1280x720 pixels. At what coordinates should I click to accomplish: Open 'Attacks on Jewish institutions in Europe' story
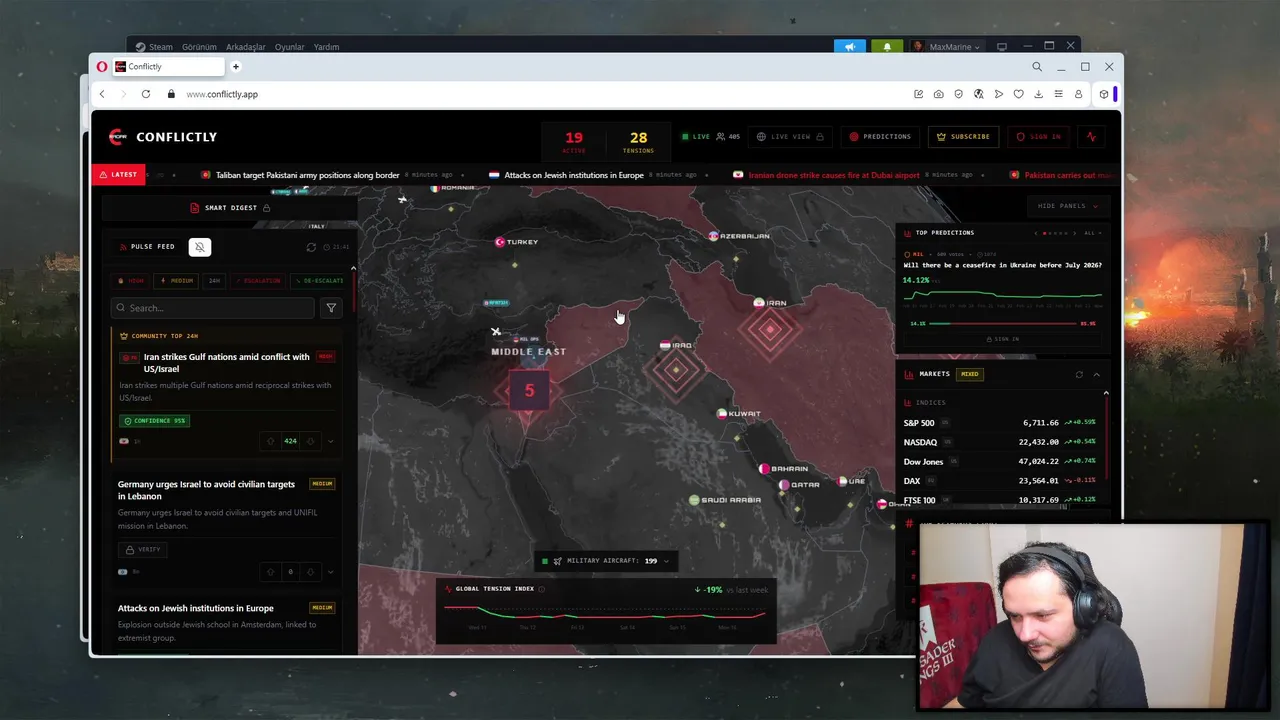coord(195,608)
